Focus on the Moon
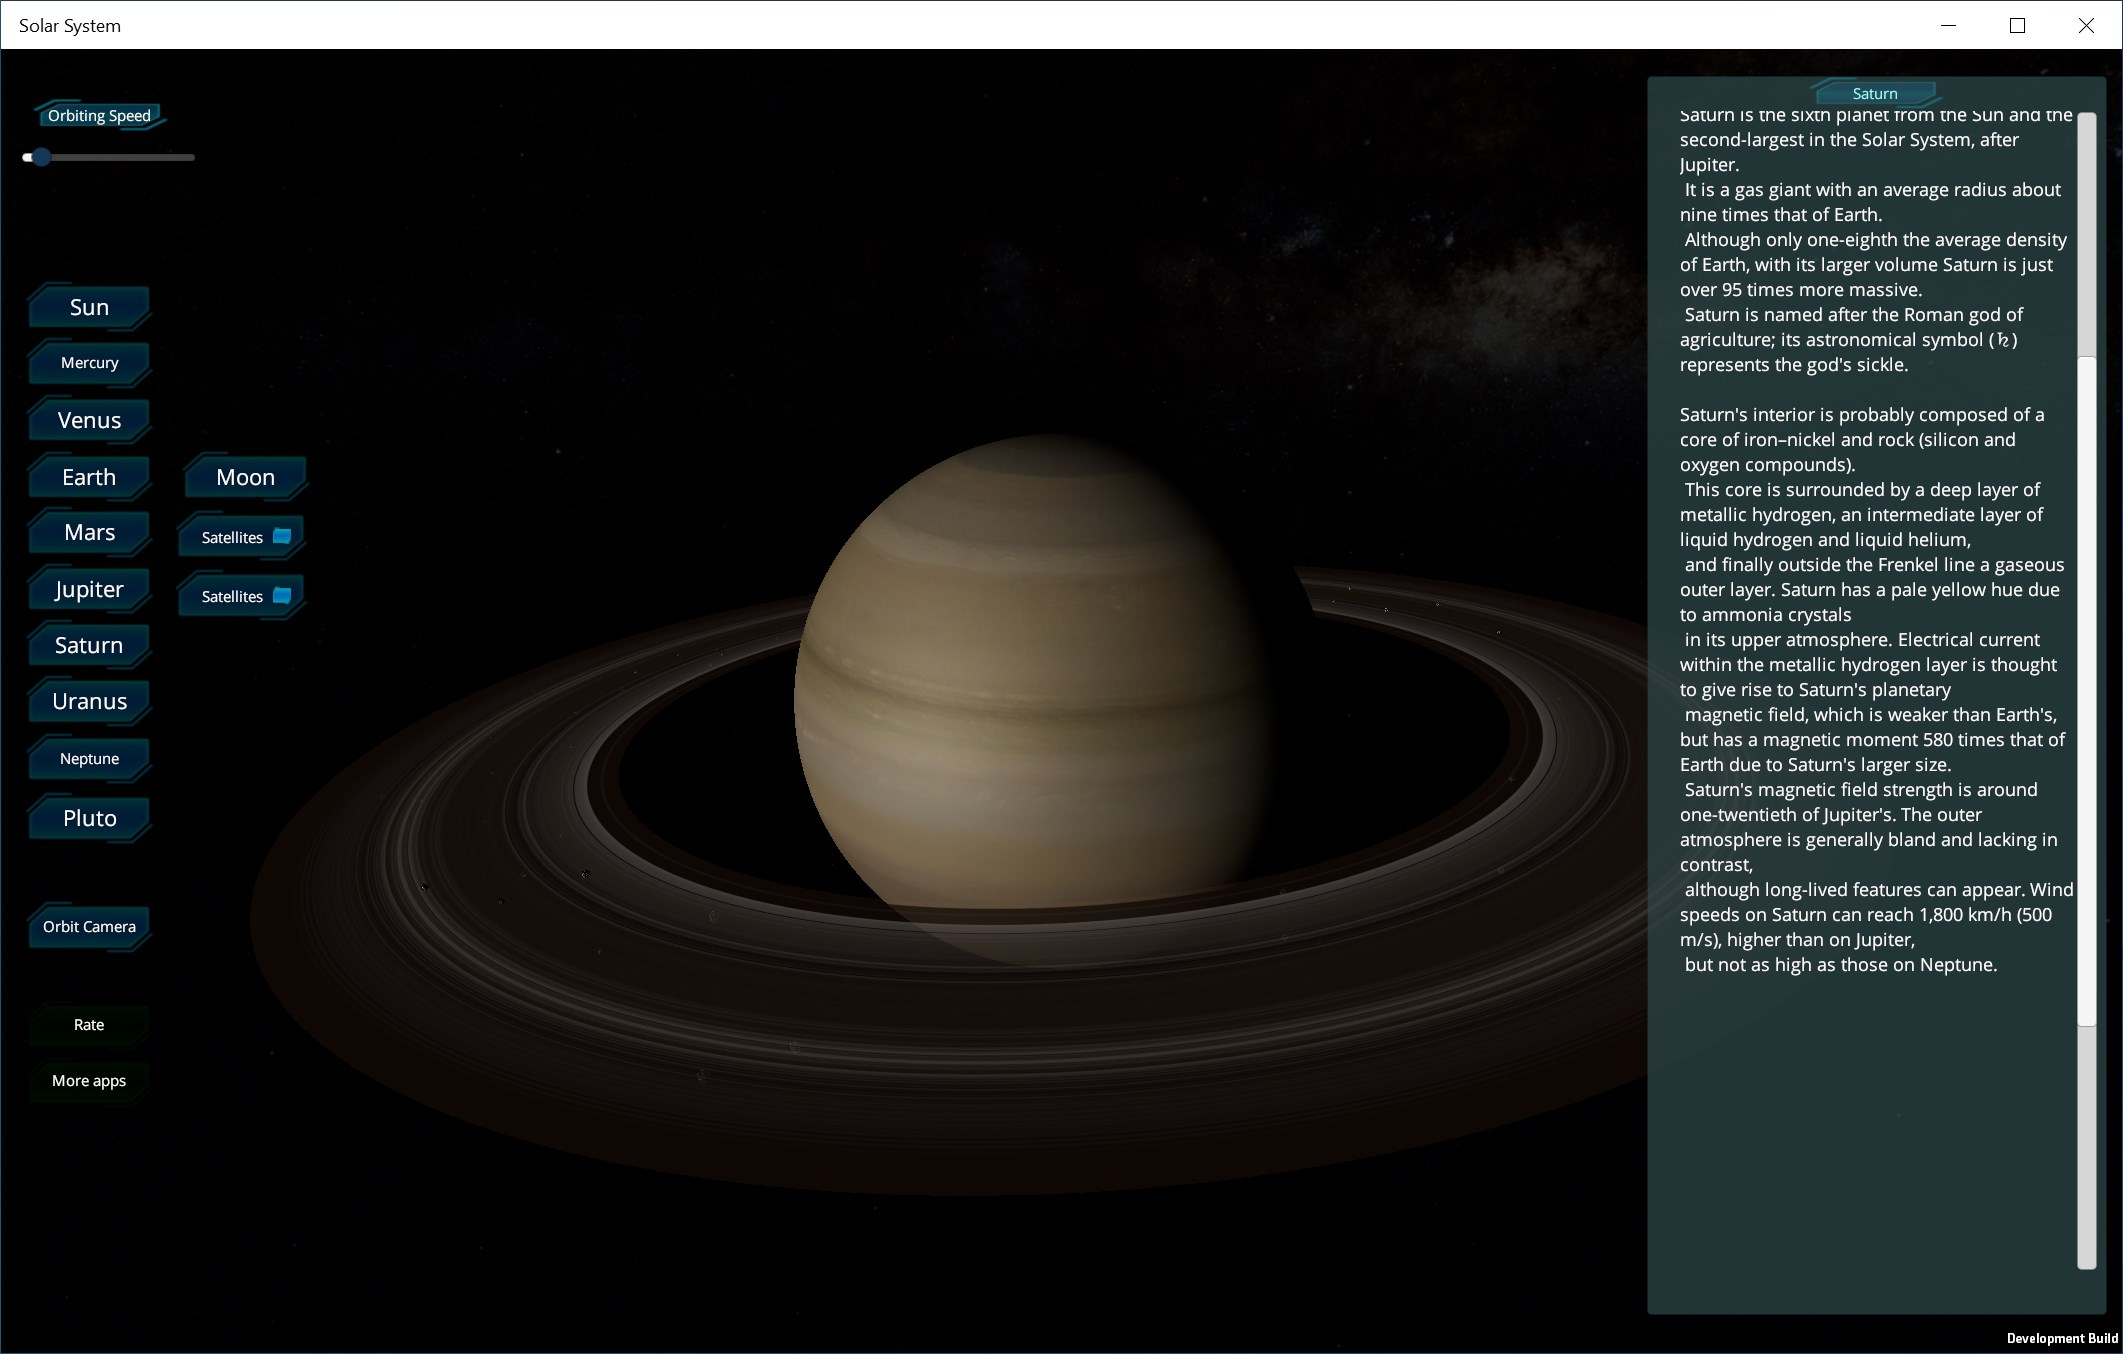 coord(244,477)
